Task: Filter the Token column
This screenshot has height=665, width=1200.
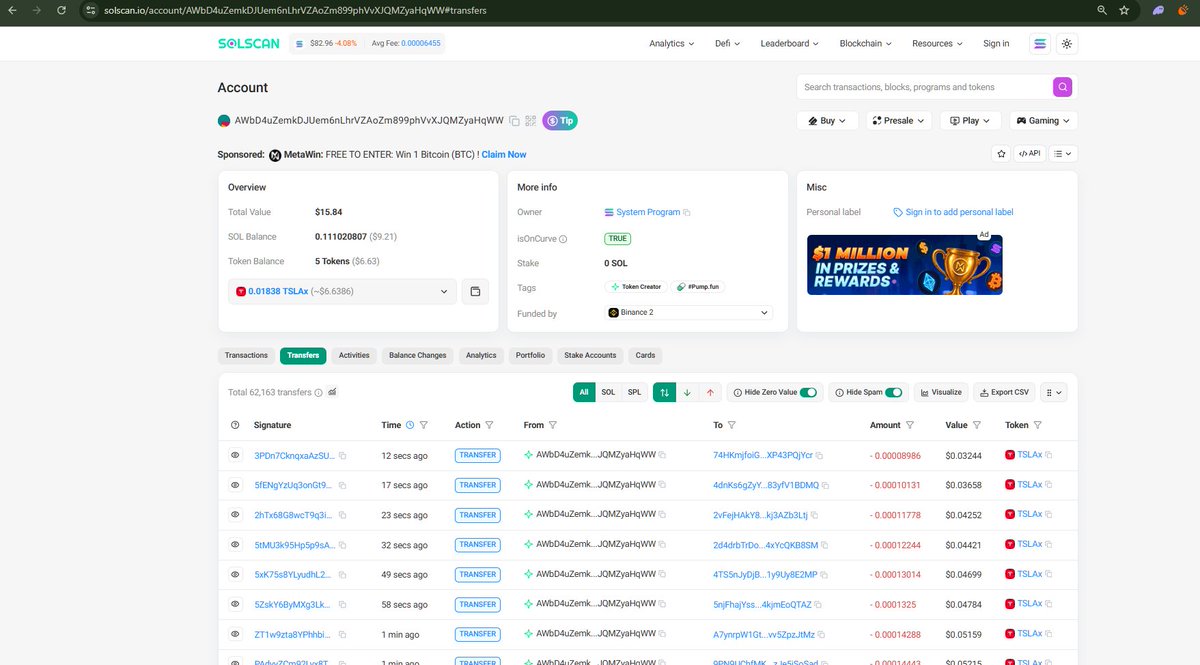Action: click(x=1038, y=425)
